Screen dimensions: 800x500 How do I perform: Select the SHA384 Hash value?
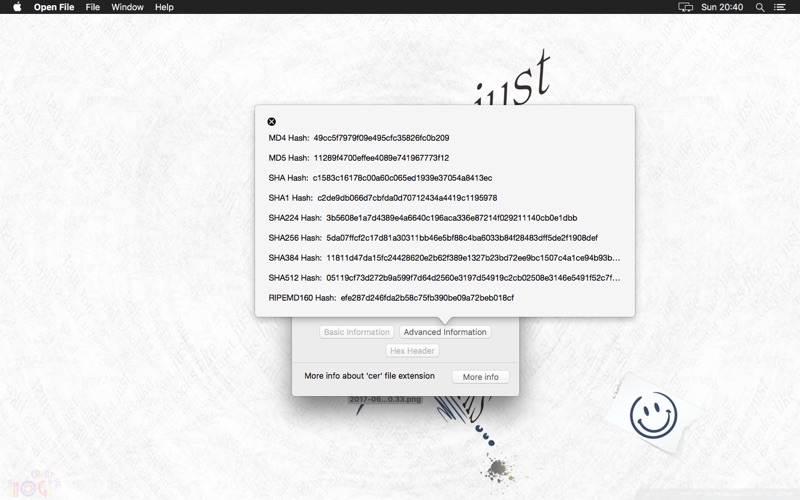pyautogui.click(x=473, y=258)
